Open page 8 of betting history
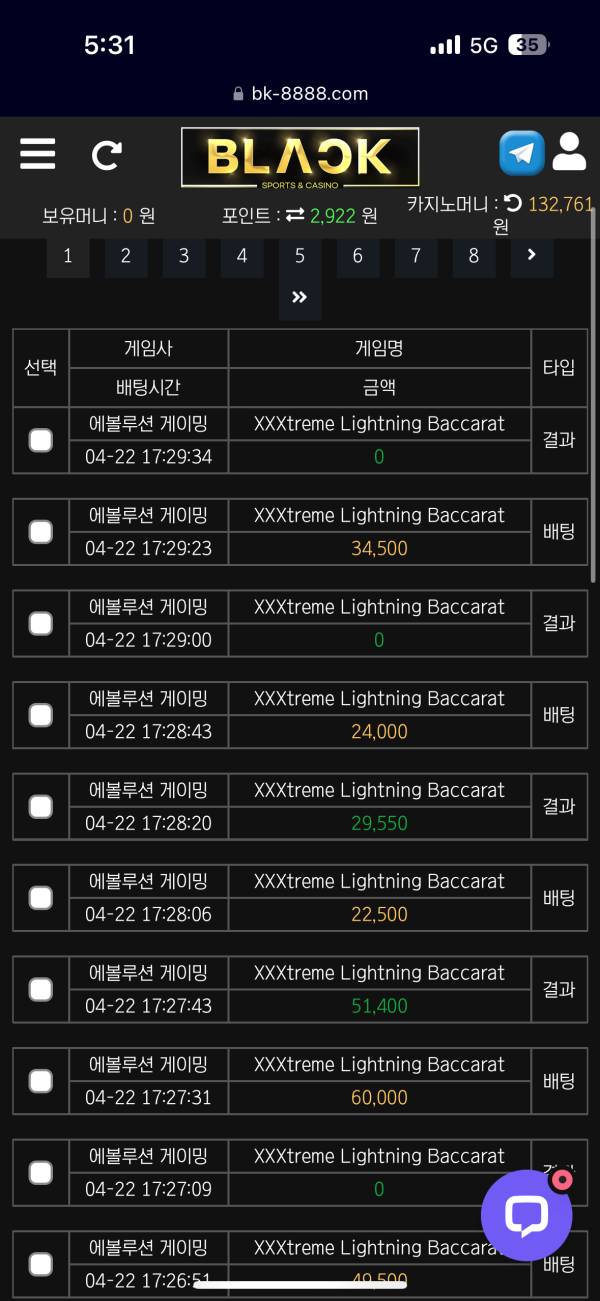600x1301 pixels. pyautogui.click(x=474, y=256)
